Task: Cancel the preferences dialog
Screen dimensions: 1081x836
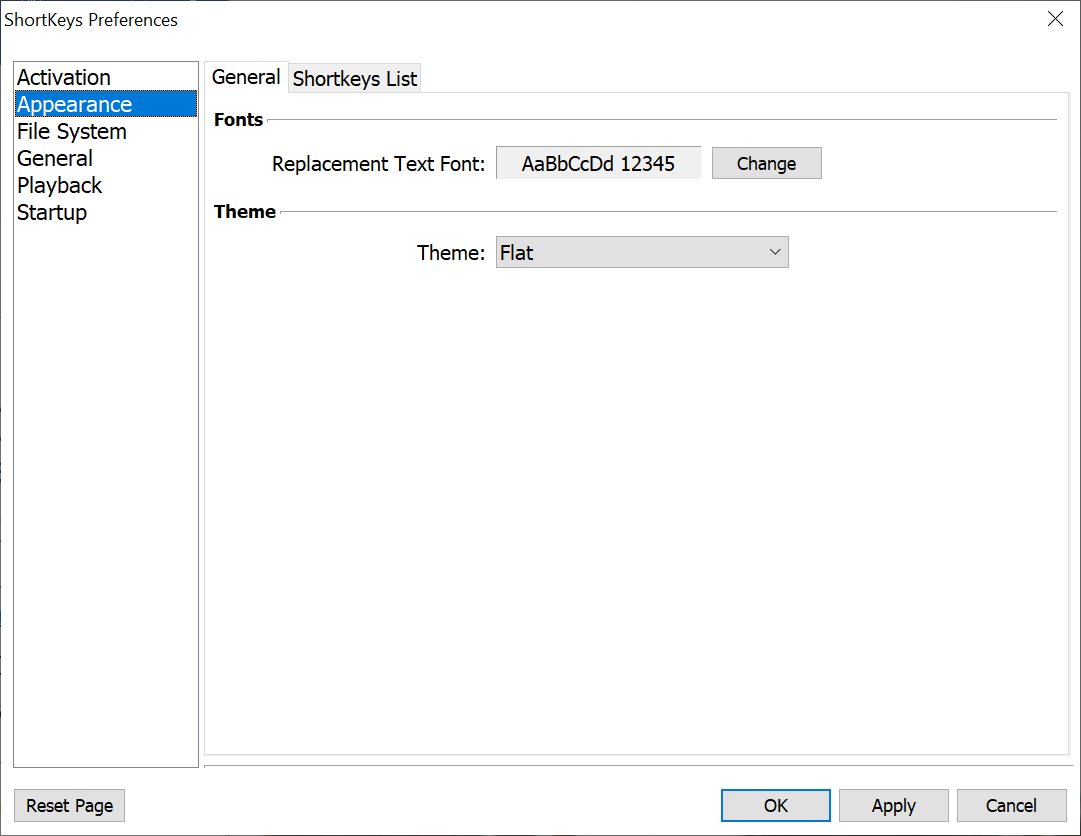Action: pyautogui.click(x=1011, y=806)
